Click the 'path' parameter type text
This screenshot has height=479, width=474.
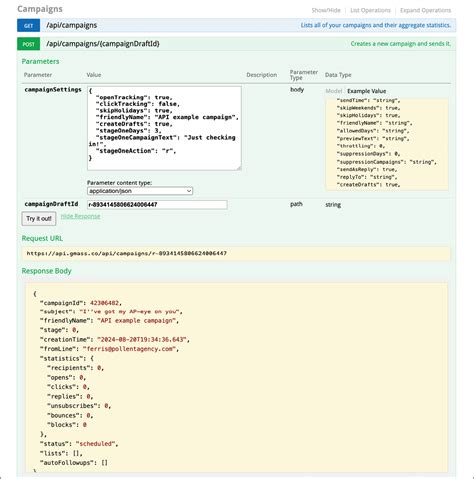point(296,204)
